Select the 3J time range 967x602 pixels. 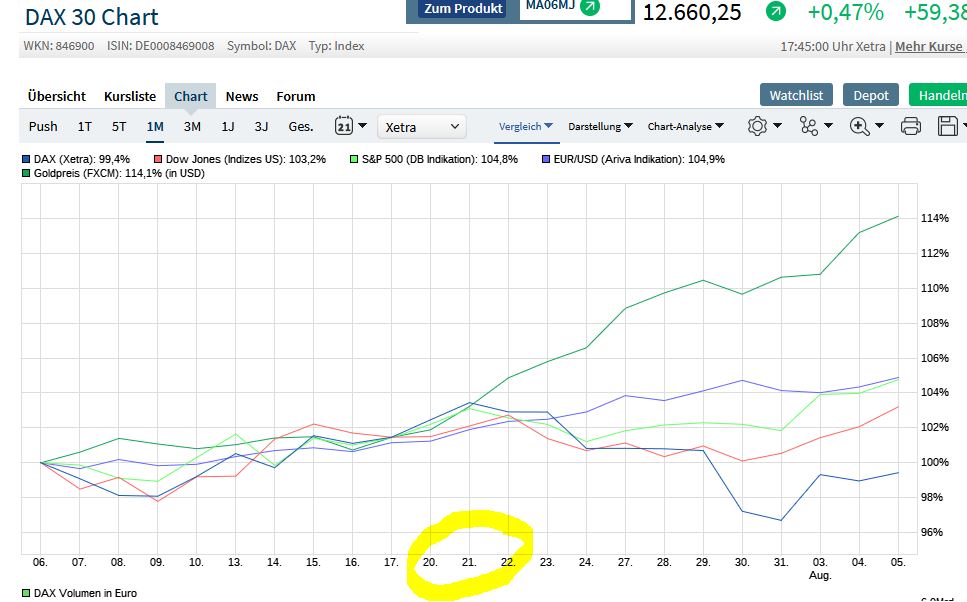261,126
